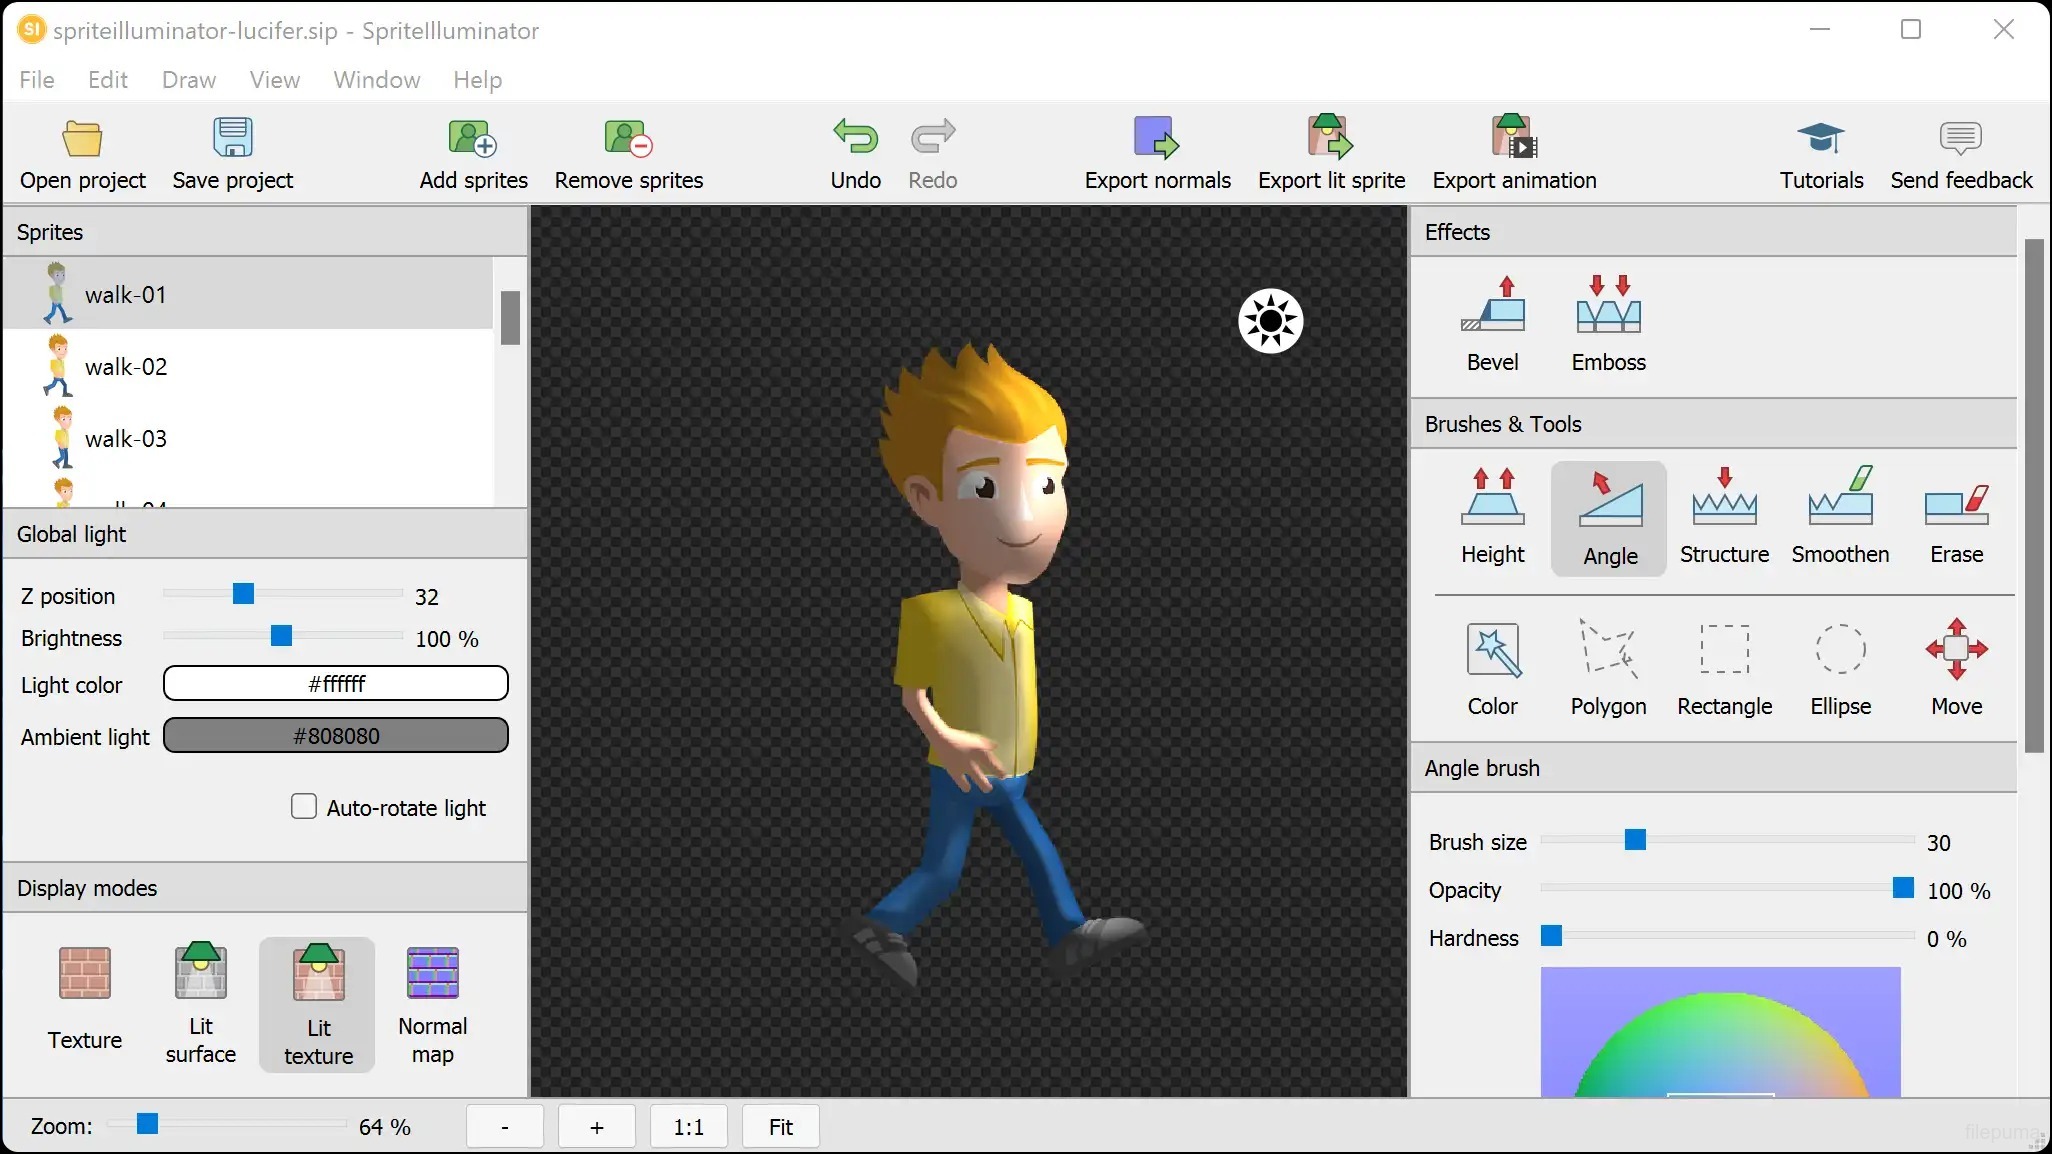Select the Smoothen brush tool
This screenshot has width=2052, height=1154.
pos(1840,517)
